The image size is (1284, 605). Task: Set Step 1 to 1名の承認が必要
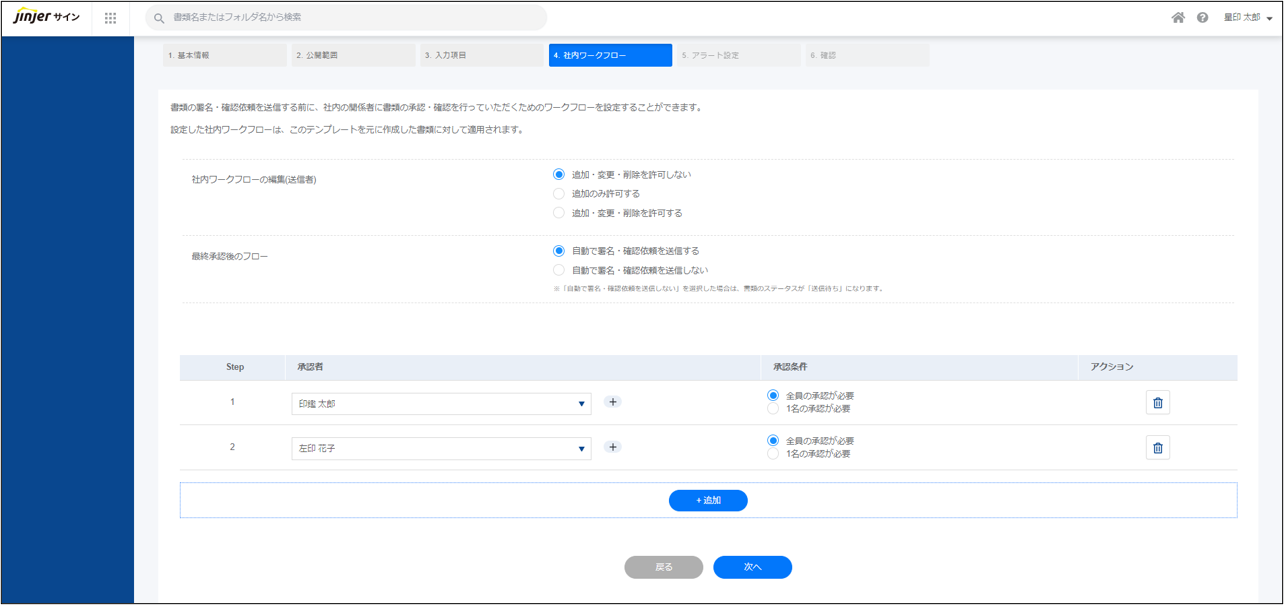click(x=772, y=408)
